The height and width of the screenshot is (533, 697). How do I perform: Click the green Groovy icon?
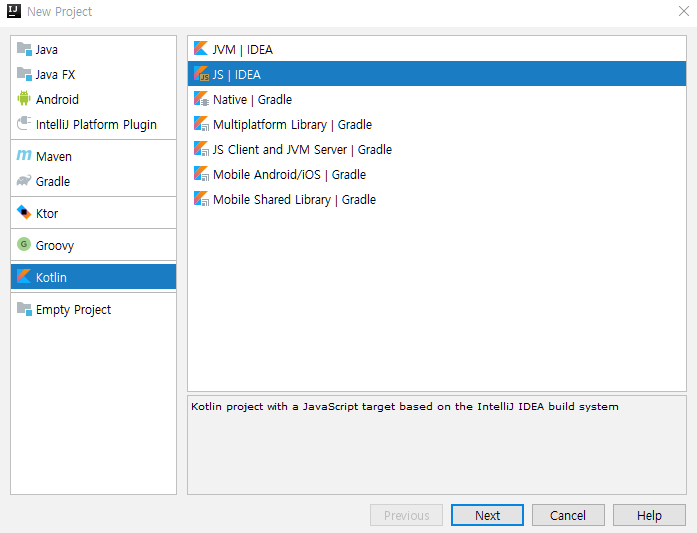[x=24, y=245]
